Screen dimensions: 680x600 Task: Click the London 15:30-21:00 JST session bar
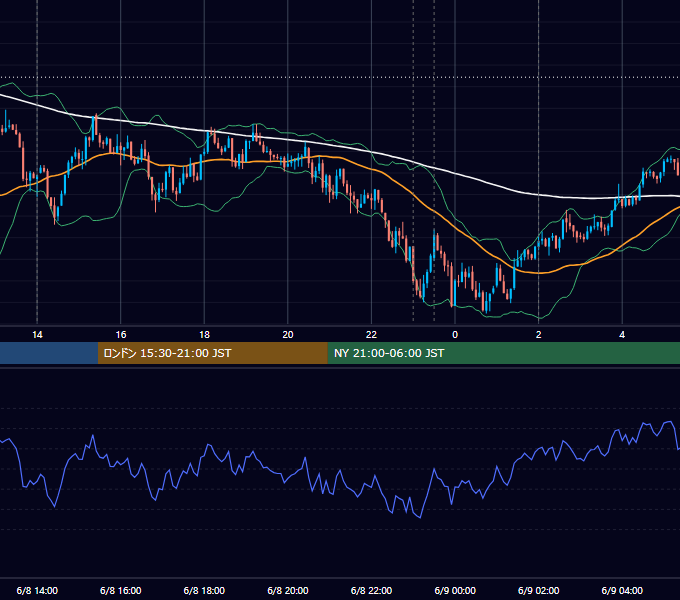click(x=212, y=353)
